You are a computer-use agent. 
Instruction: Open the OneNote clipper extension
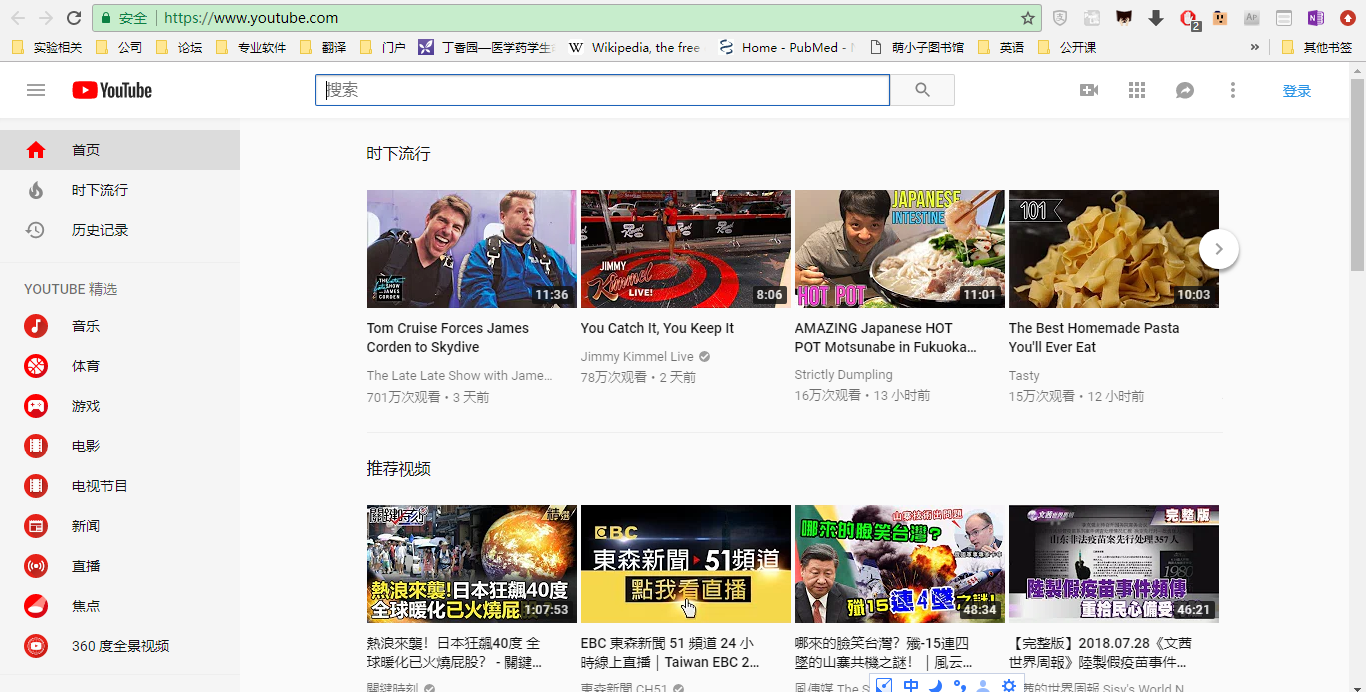click(1316, 18)
